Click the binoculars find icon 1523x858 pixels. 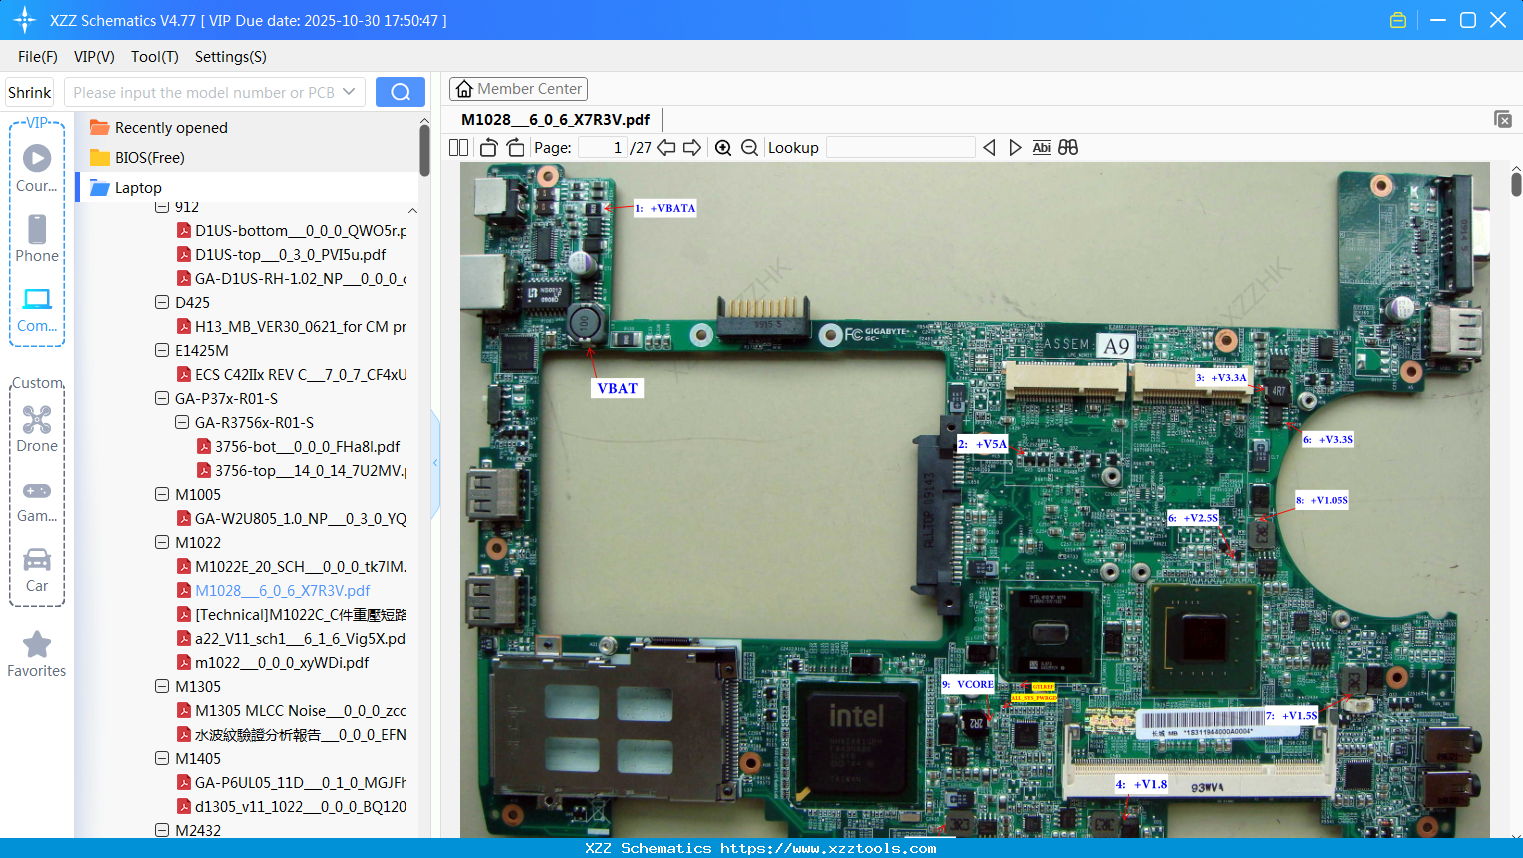(x=1068, y=148)
